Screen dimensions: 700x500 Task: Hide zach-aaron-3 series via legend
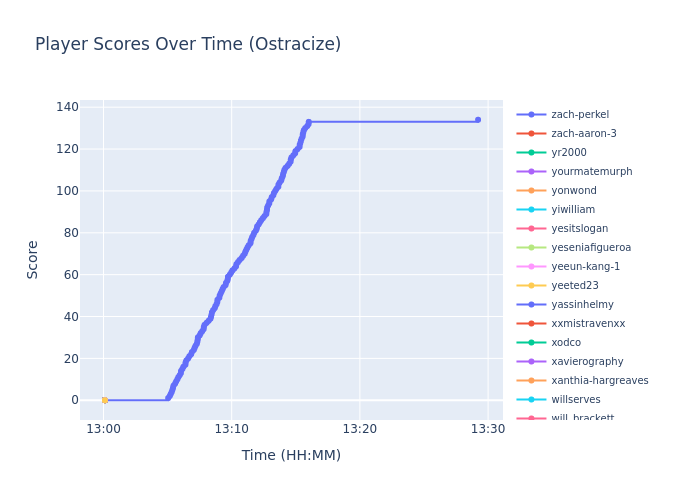tap(584, 134)
